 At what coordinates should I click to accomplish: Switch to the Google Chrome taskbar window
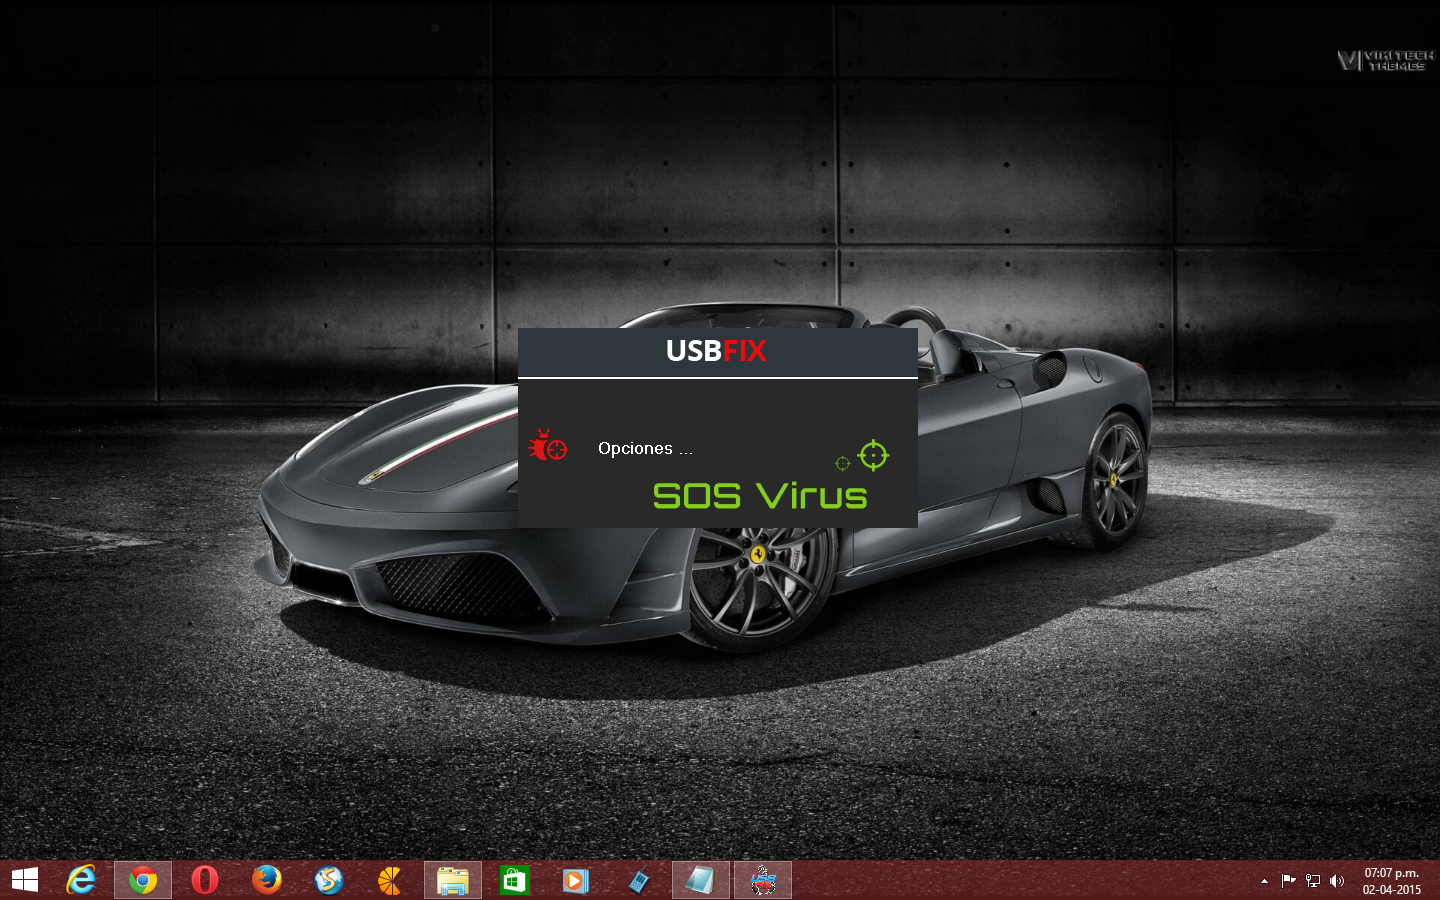click(143, 880)
